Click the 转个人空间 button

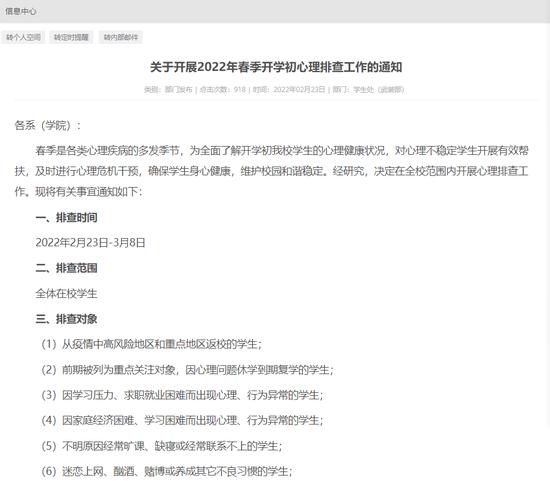tap(23, 37)
